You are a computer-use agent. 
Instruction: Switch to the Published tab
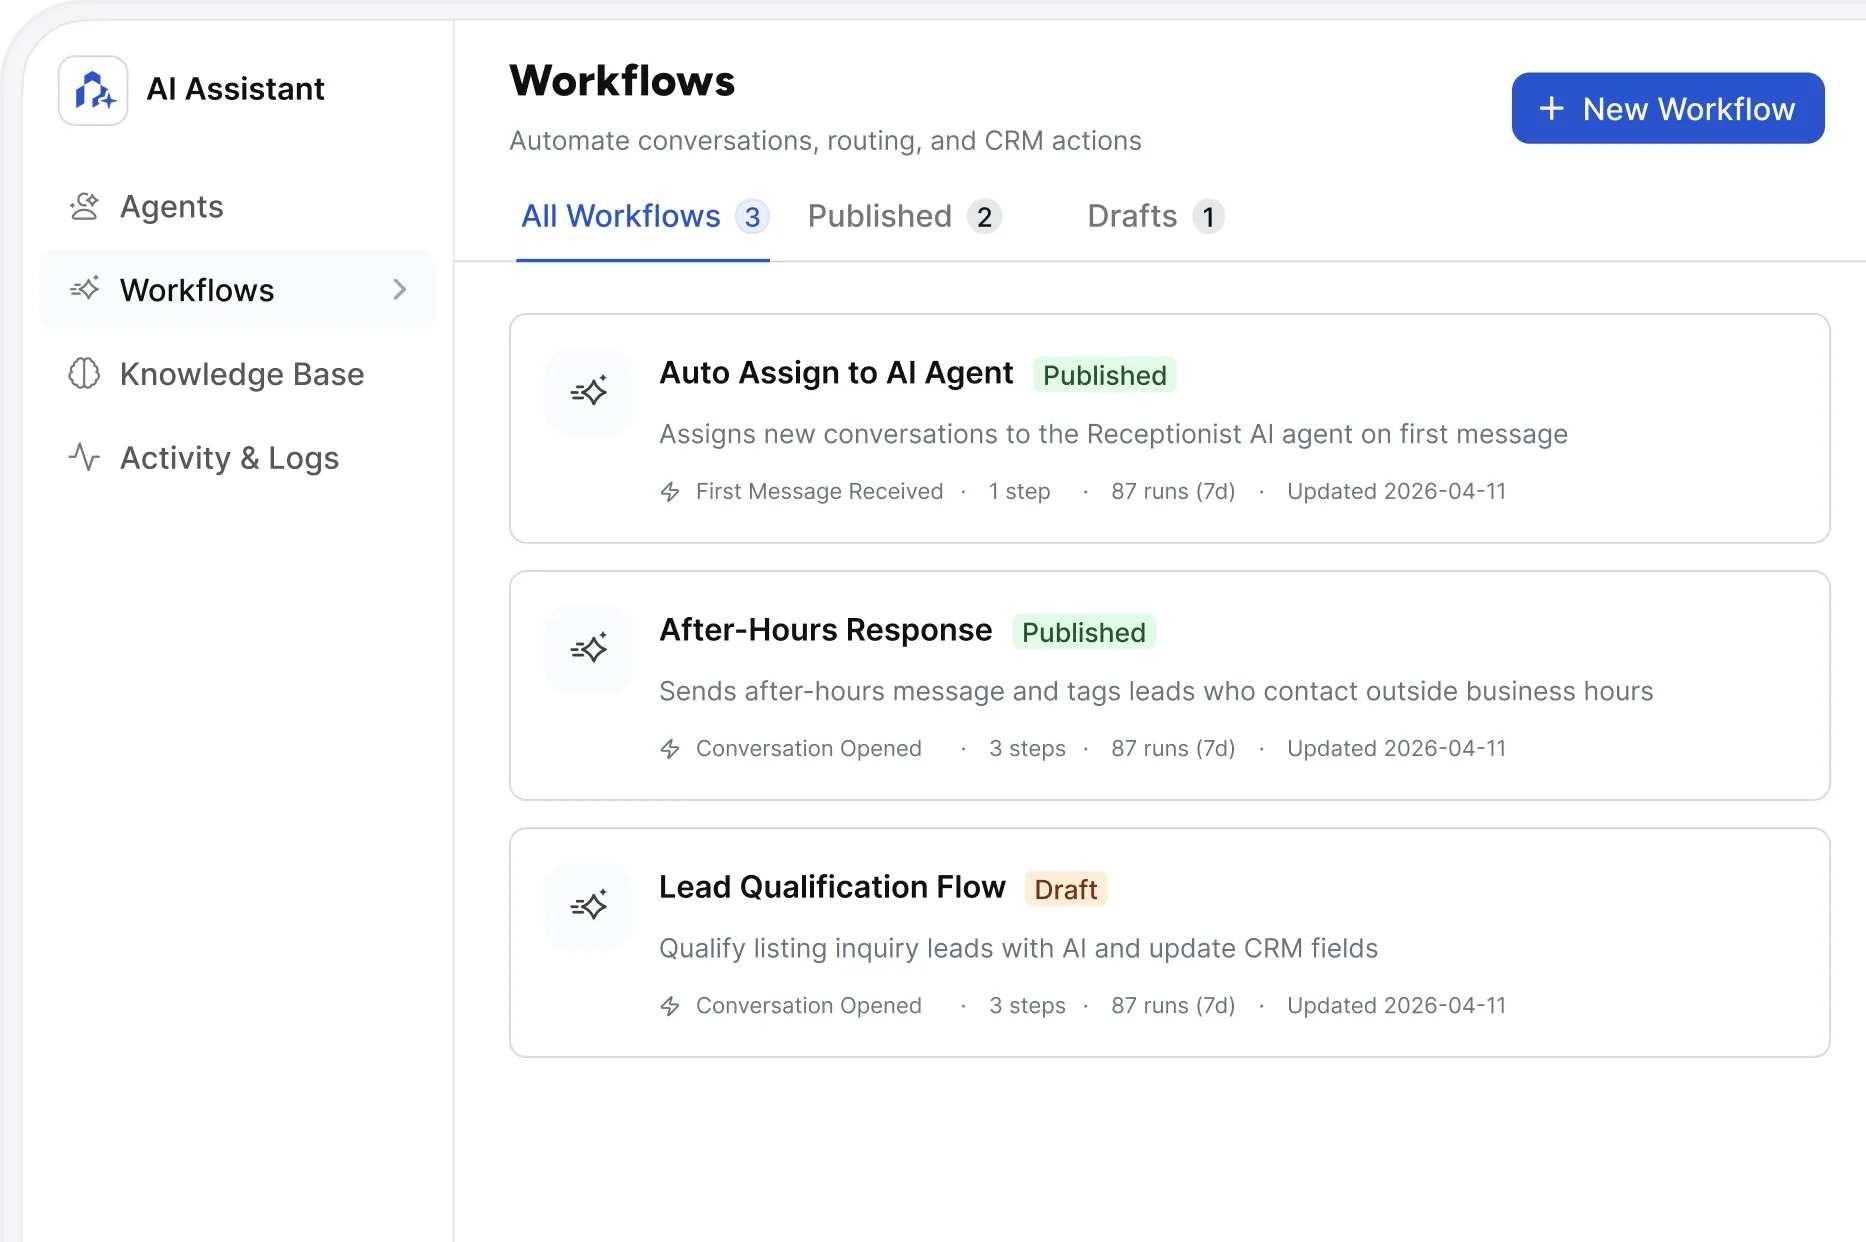coord(904,217)
